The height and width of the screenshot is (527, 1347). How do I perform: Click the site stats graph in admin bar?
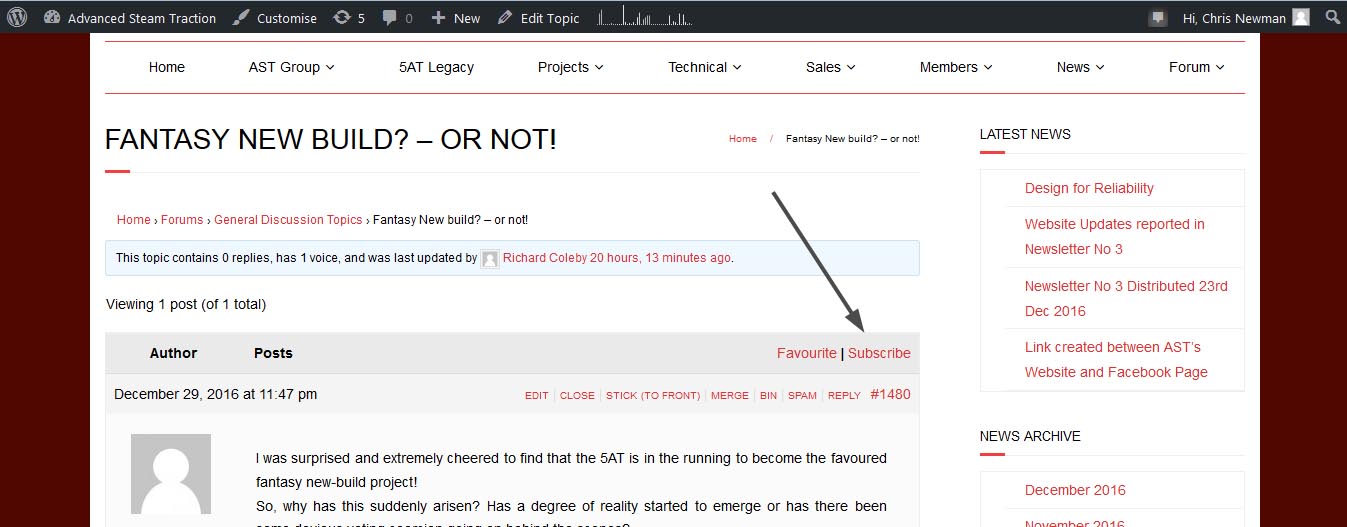click(645, 17)
